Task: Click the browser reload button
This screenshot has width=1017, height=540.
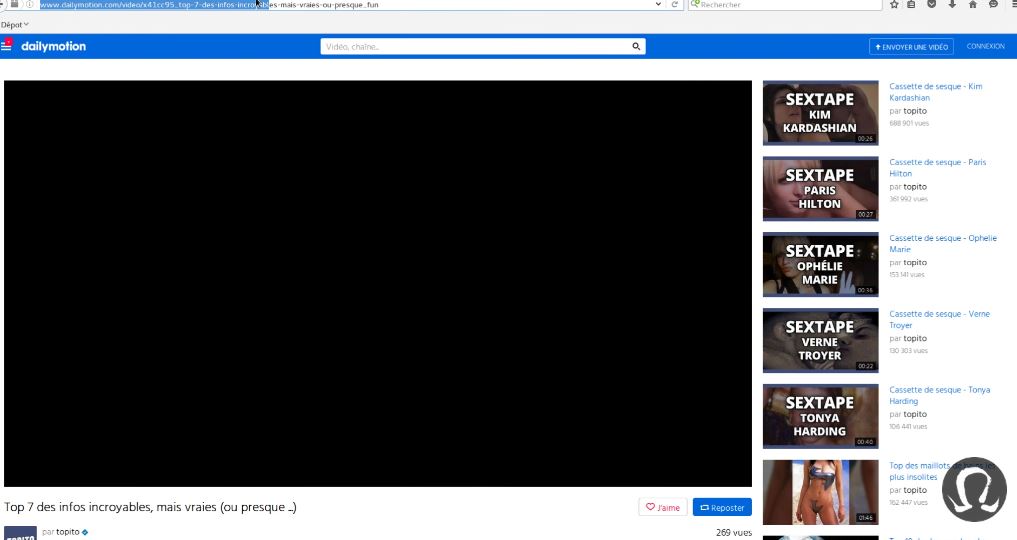Action: [675, 5]
